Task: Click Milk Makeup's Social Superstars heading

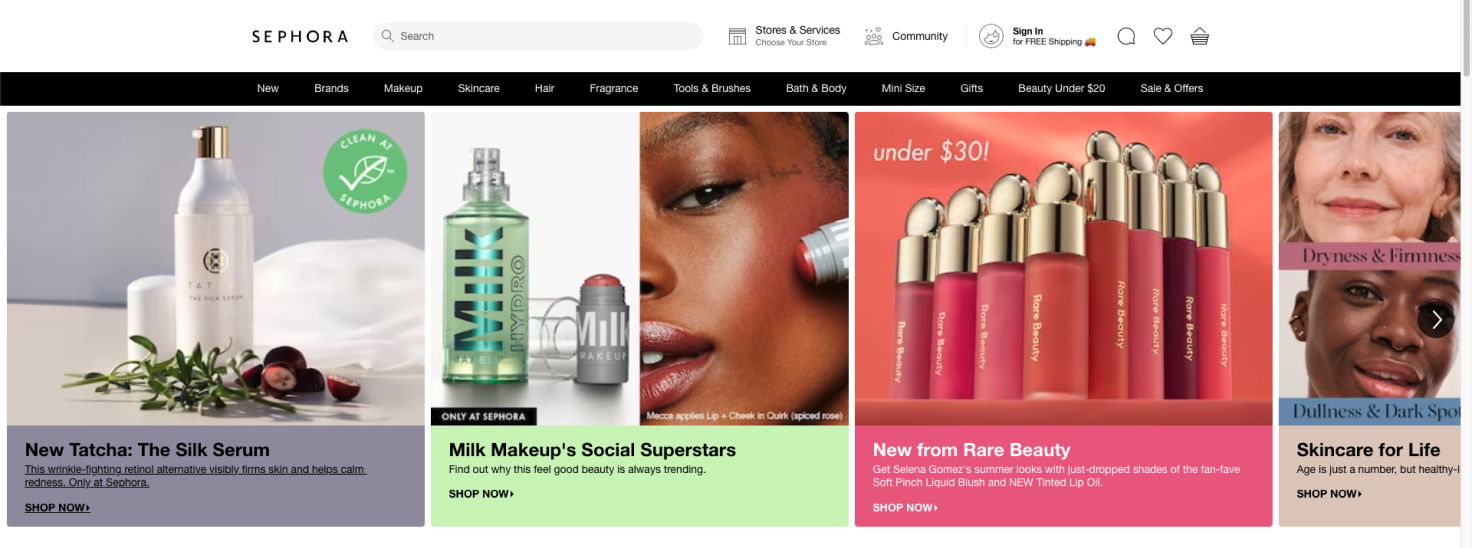Action: [x=592, y=450]
